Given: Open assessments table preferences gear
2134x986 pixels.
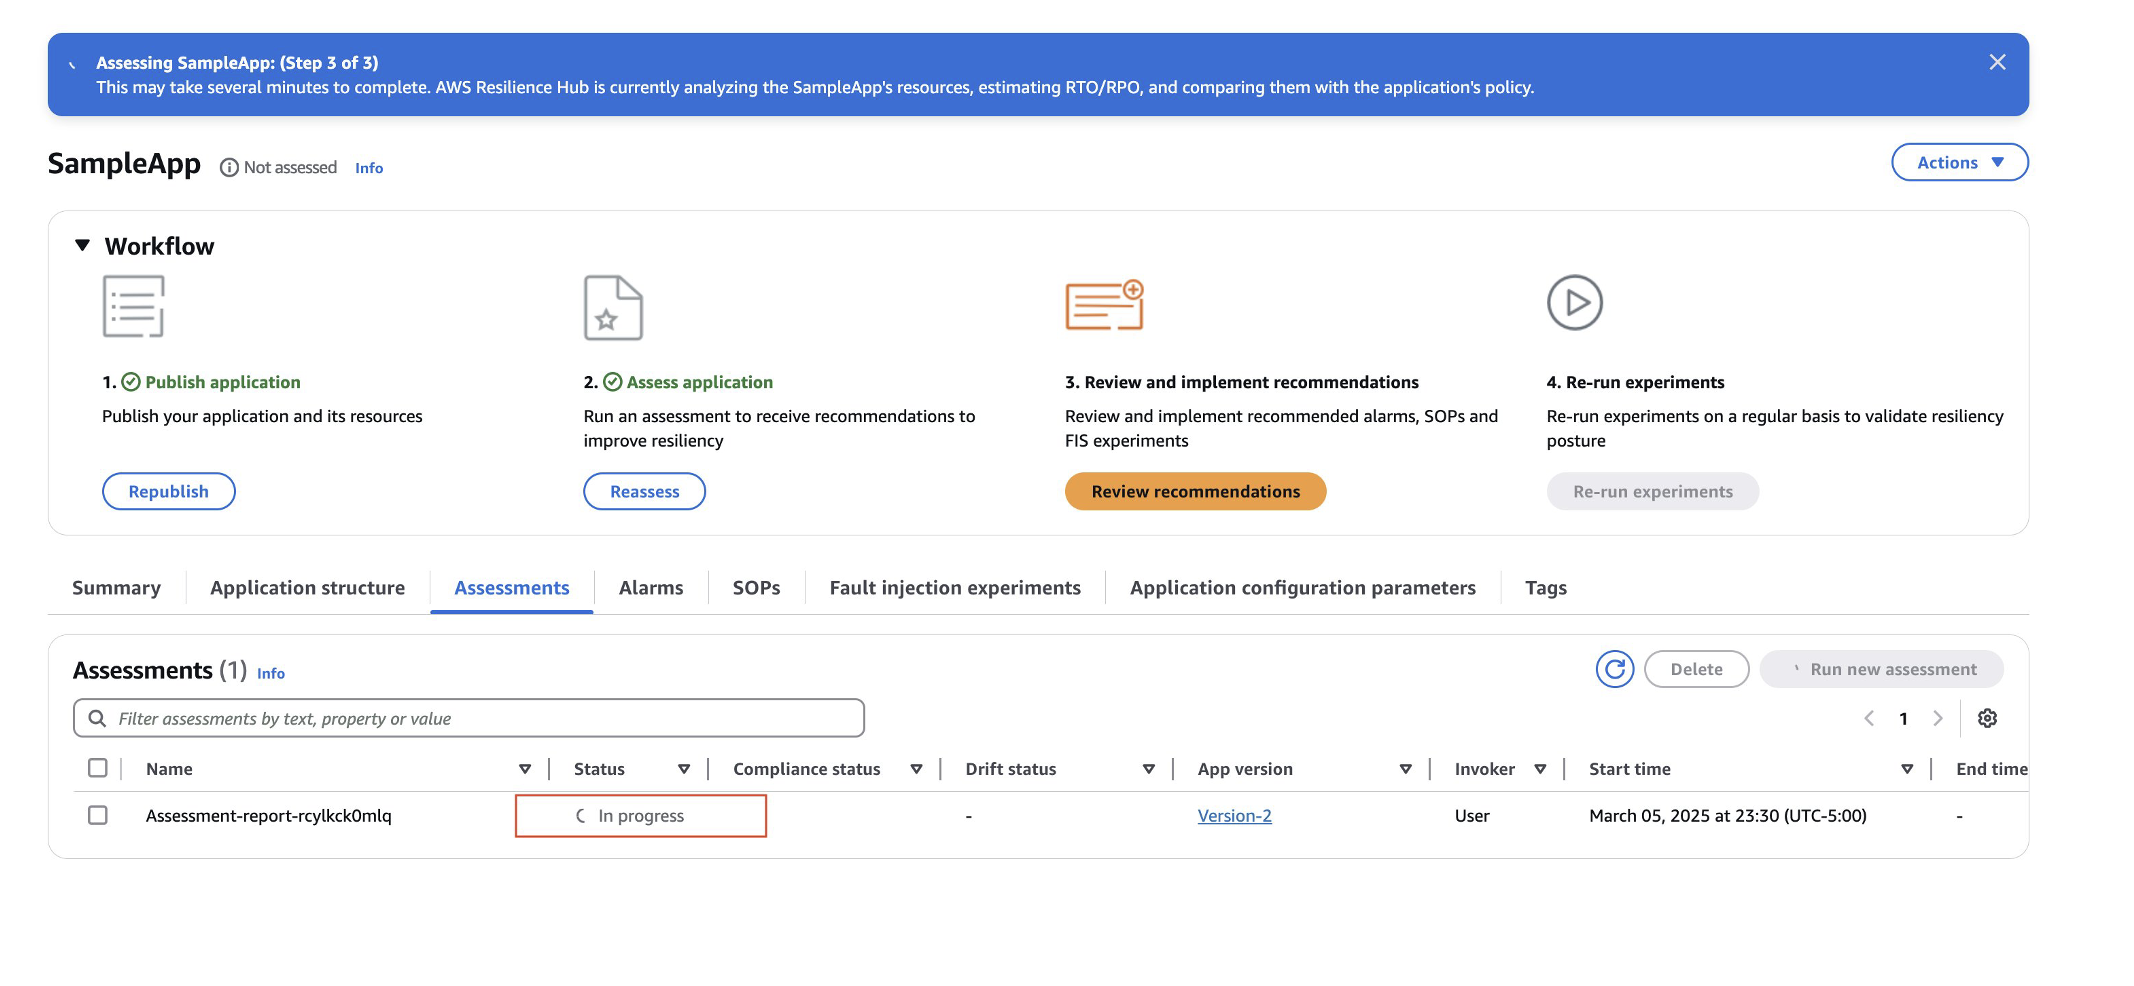Looking at the screenshot, I should click(x=1987, y=718).
